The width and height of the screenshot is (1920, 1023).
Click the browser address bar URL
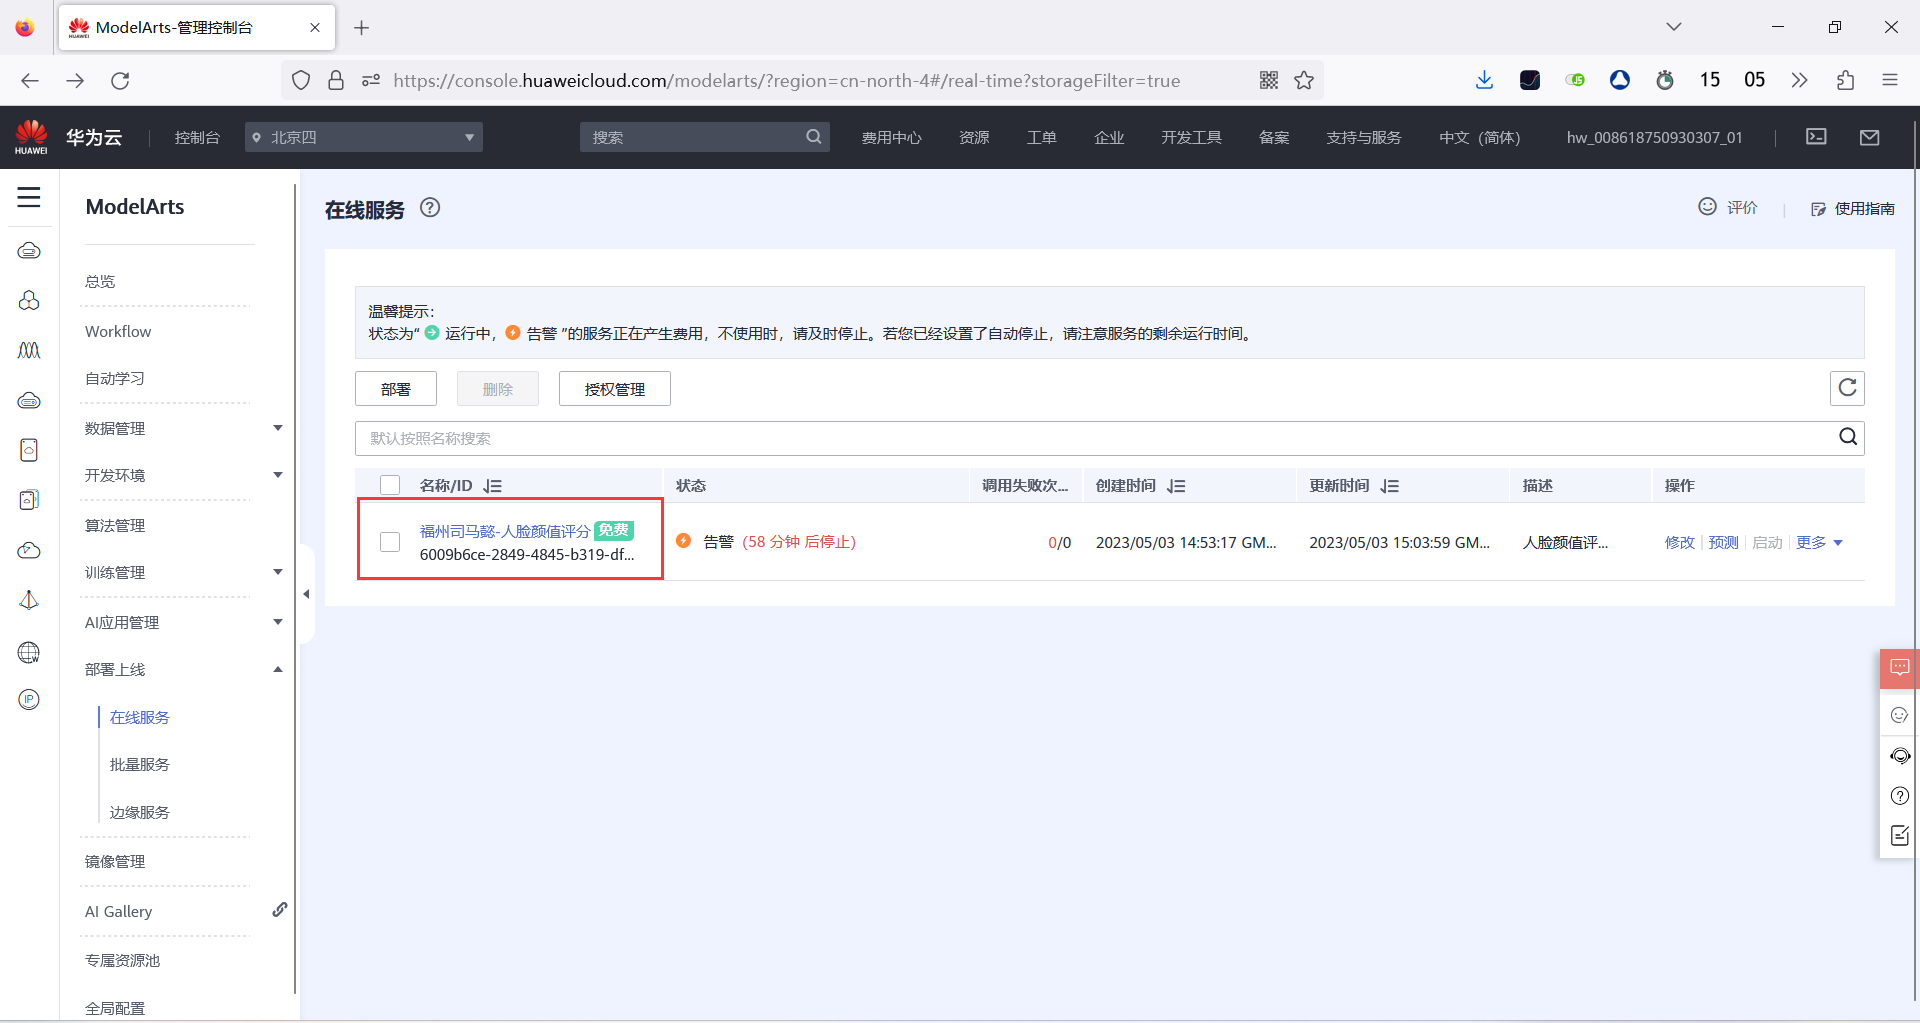click(x=786, y=80)
